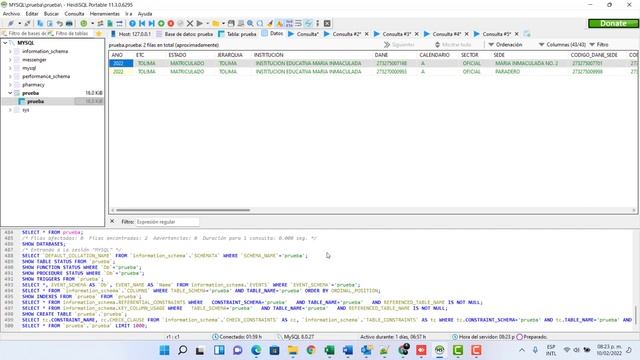Open the Chrome icon in the Windows taskbar
640x360 pixels.
311,350
